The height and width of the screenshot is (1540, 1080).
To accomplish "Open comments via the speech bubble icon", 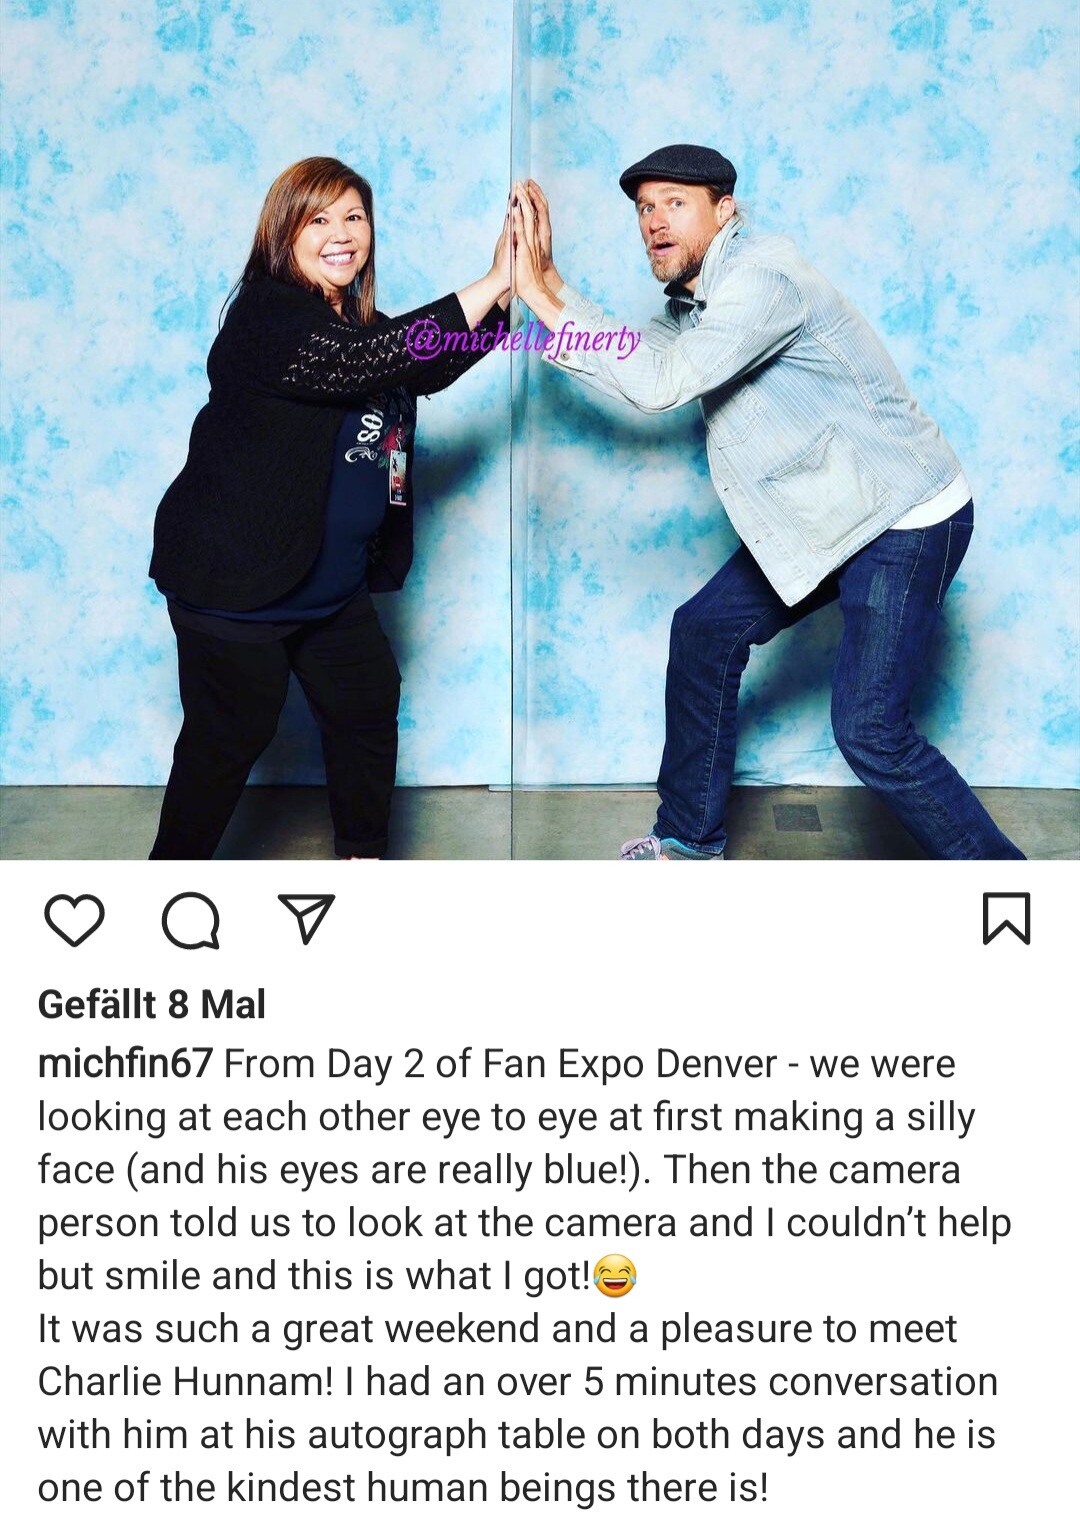I will tap(190, 920).
